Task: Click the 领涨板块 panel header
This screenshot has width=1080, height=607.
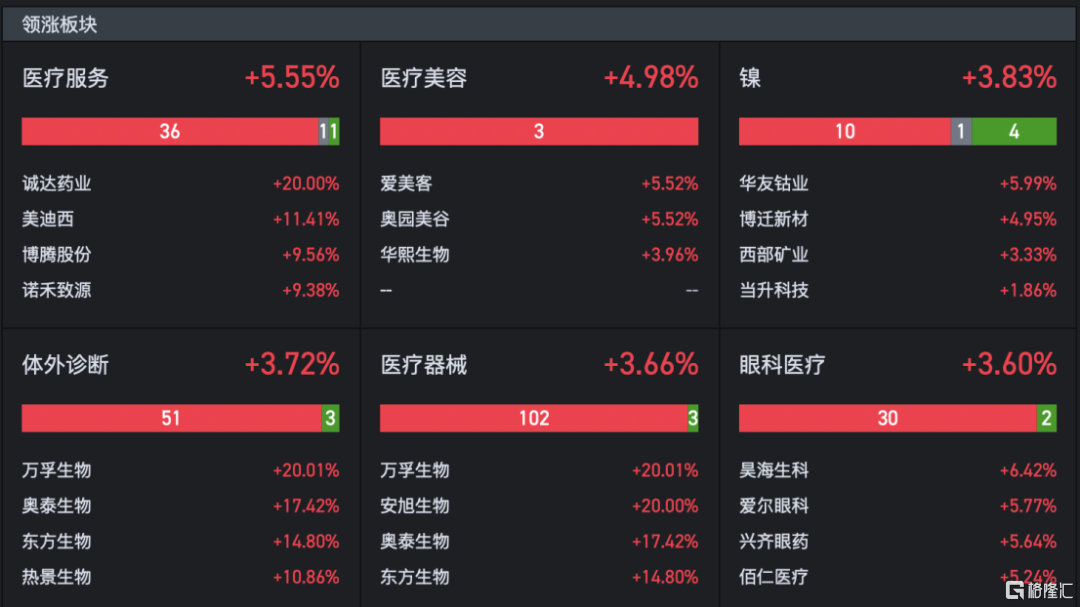Action: (60, 25)
